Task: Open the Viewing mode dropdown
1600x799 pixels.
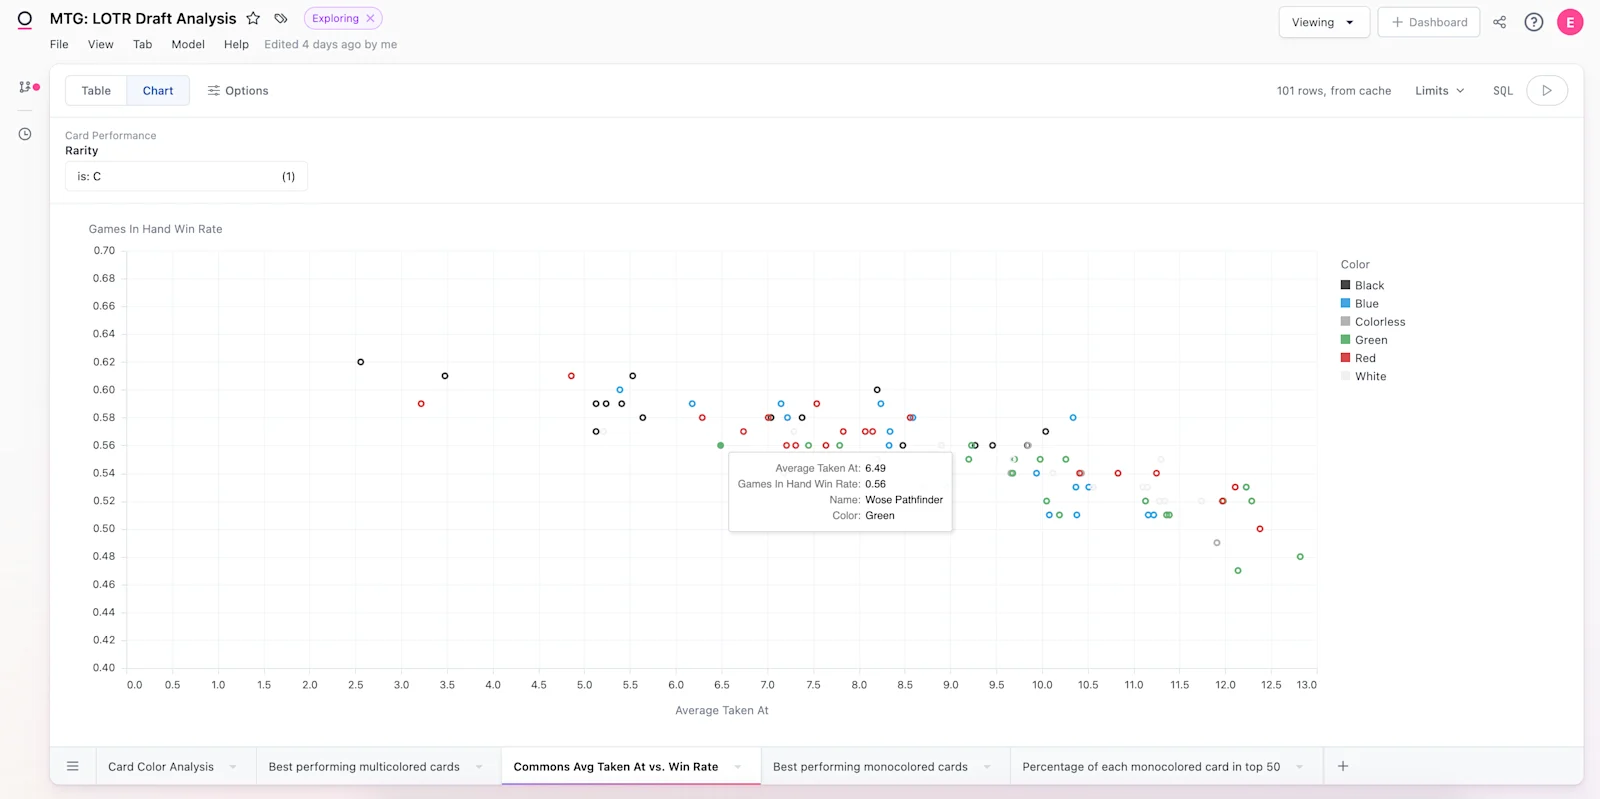Action: pos(1324,22)
